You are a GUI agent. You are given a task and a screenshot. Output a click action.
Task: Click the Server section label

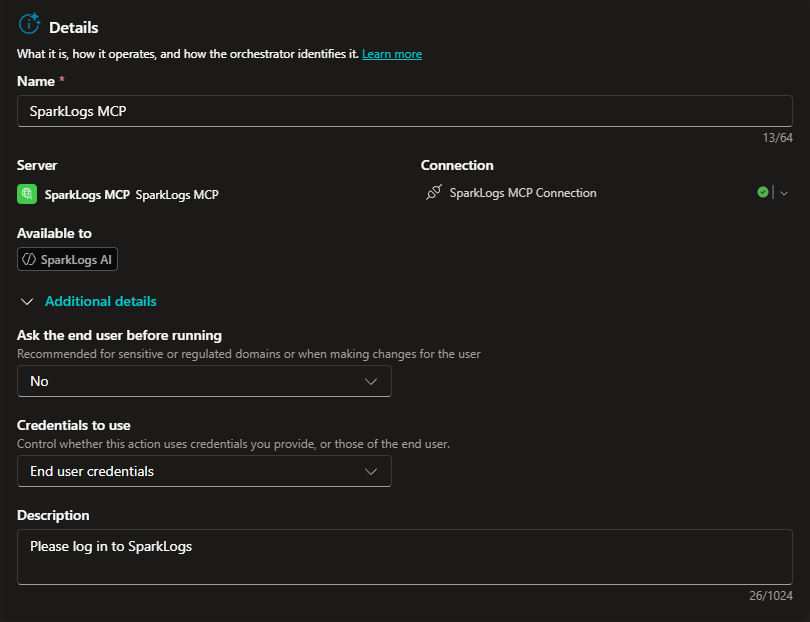[x=37, y=165]
